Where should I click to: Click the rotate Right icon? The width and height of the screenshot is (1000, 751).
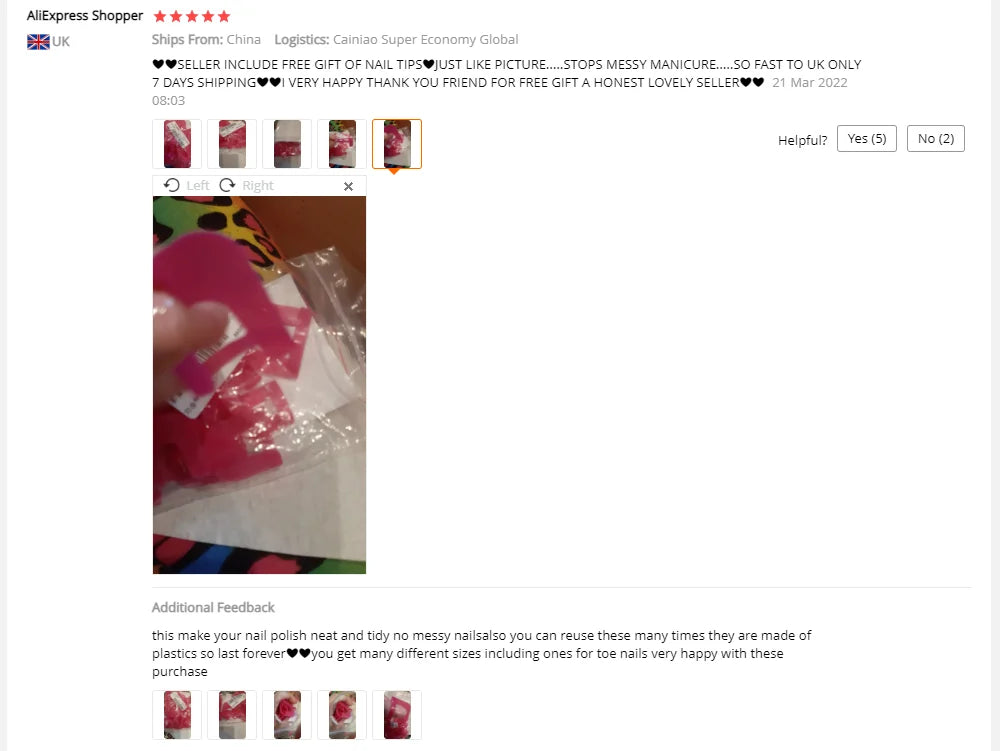[x=227, y=186]
